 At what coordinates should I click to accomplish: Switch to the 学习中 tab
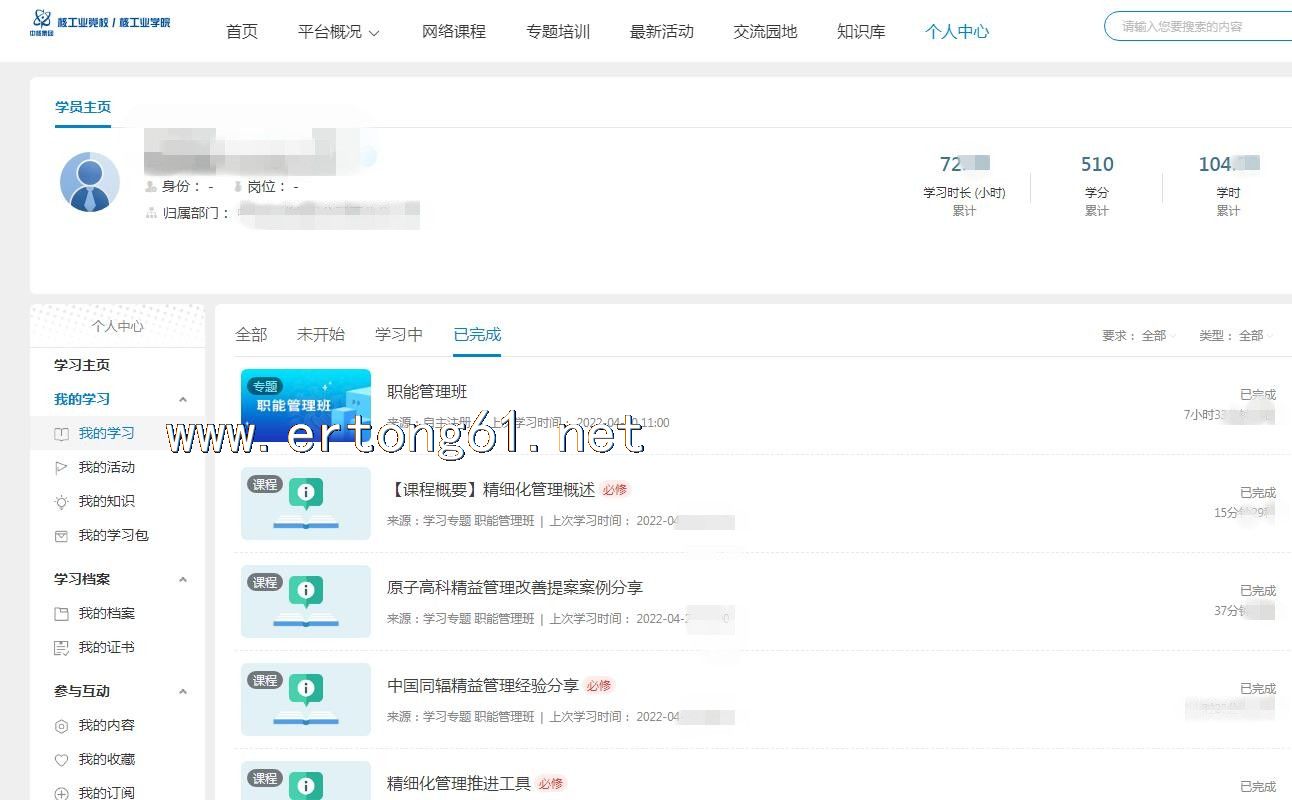(399, 335)
